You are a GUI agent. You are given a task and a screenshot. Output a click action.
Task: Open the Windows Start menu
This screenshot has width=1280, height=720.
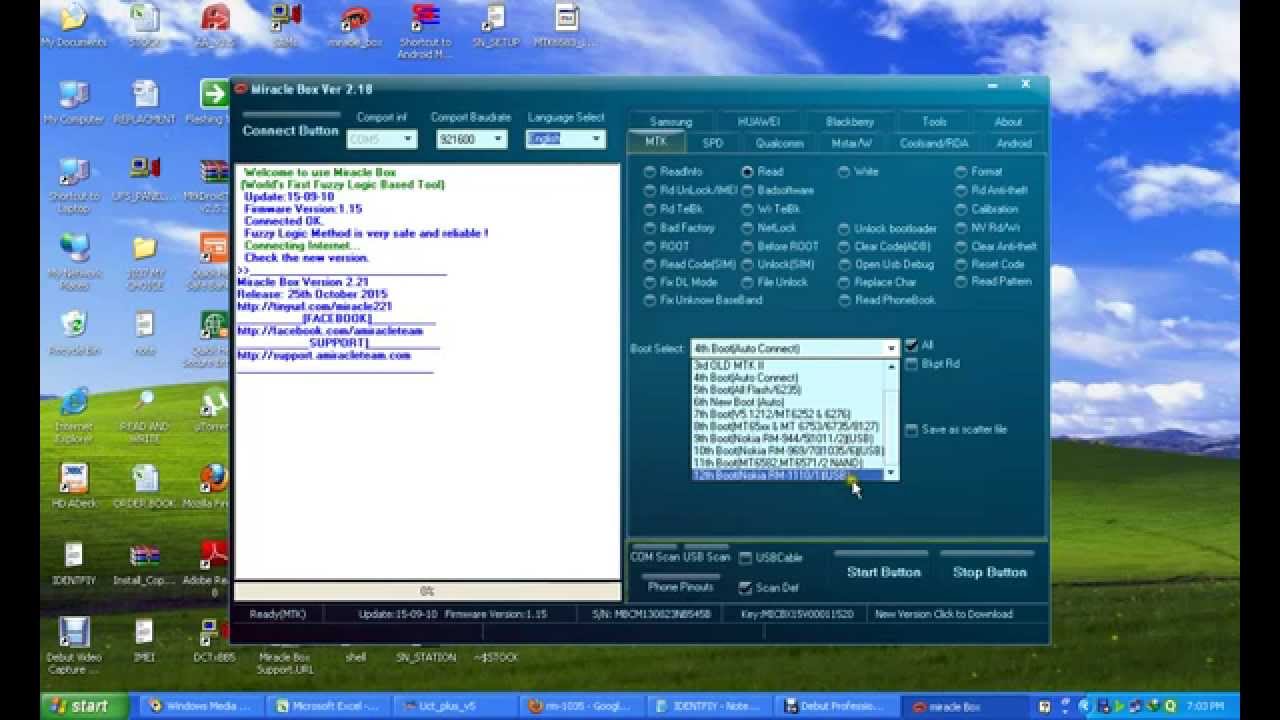(85, 706)
